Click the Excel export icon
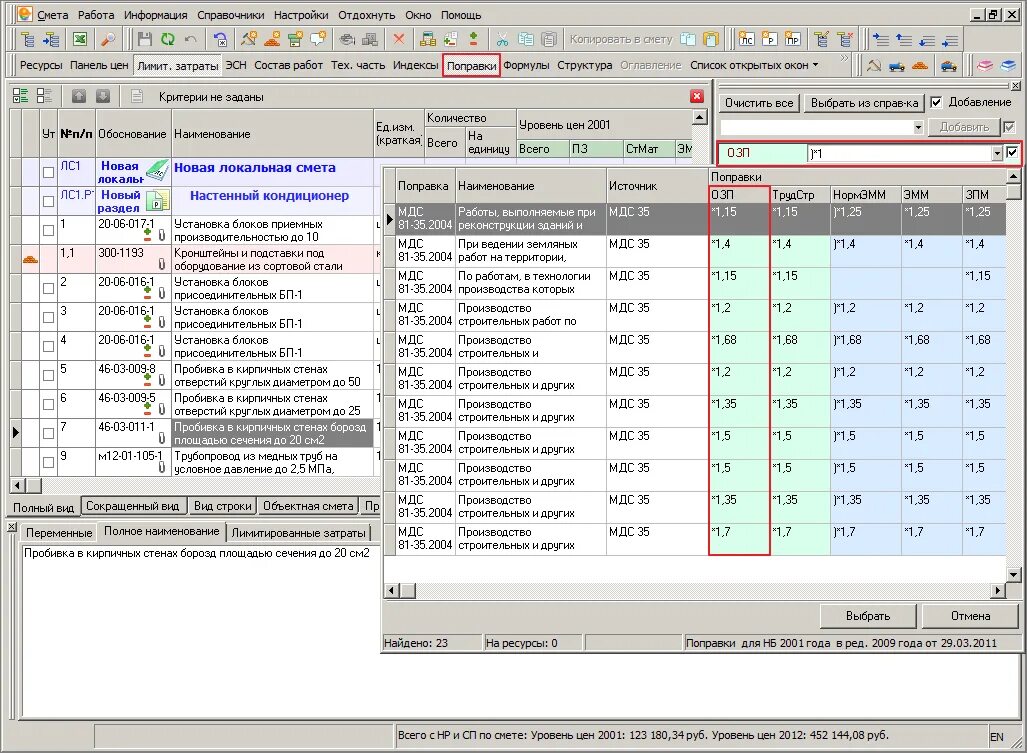 tap(80, 40)
